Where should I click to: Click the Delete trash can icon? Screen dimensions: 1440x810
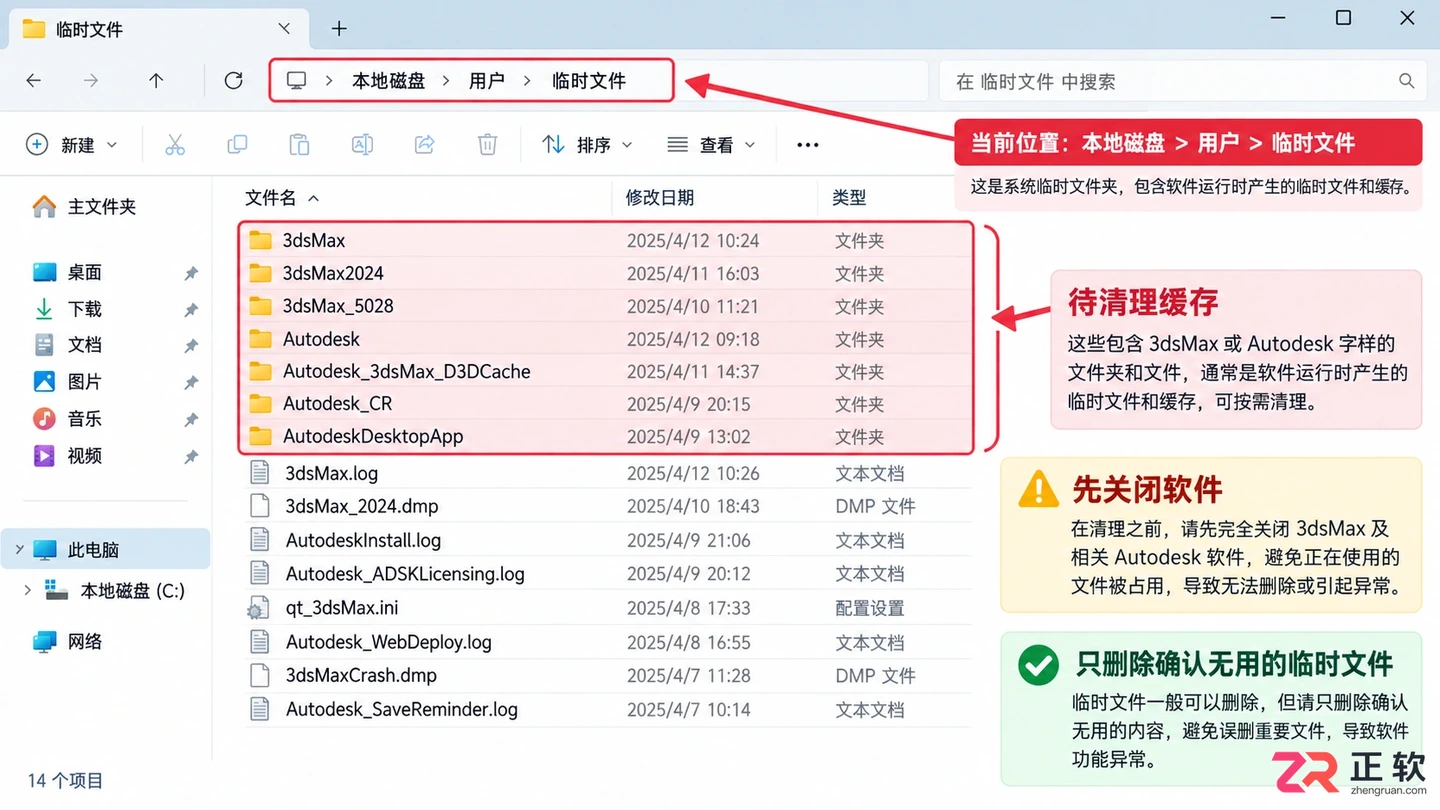coord(487,145)
